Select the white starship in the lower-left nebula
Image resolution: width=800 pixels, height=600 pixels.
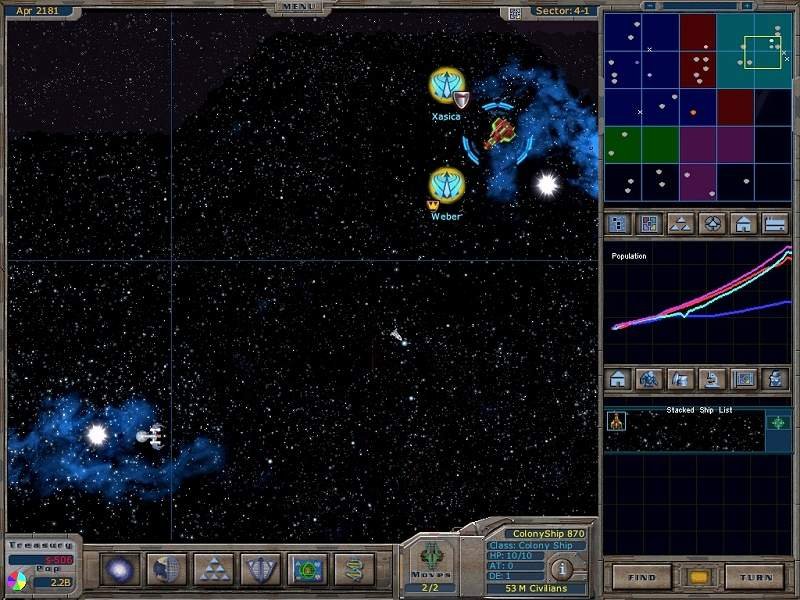pyautogui.click(x=151, y=436)
